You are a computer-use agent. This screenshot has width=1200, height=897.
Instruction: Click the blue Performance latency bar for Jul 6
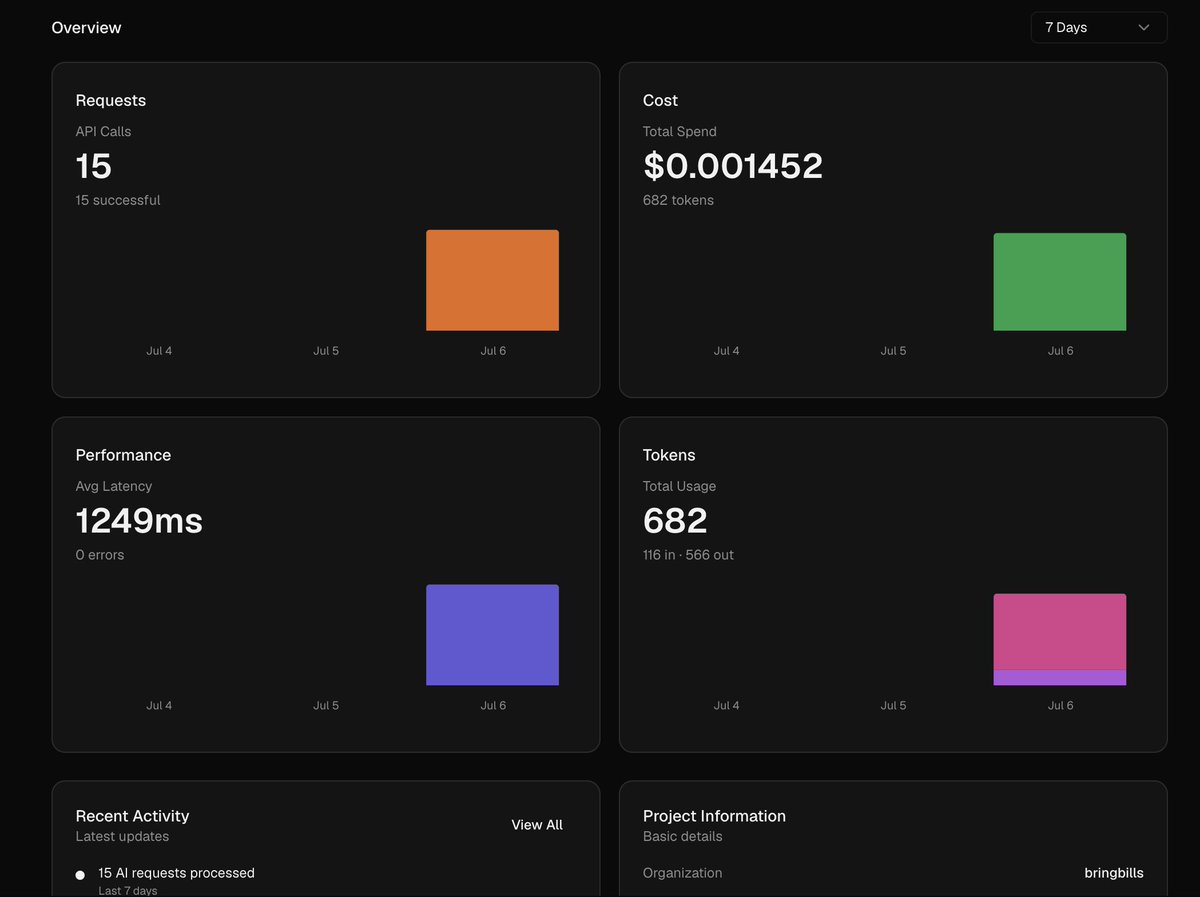pyautogui.click(x=492, y=635)
